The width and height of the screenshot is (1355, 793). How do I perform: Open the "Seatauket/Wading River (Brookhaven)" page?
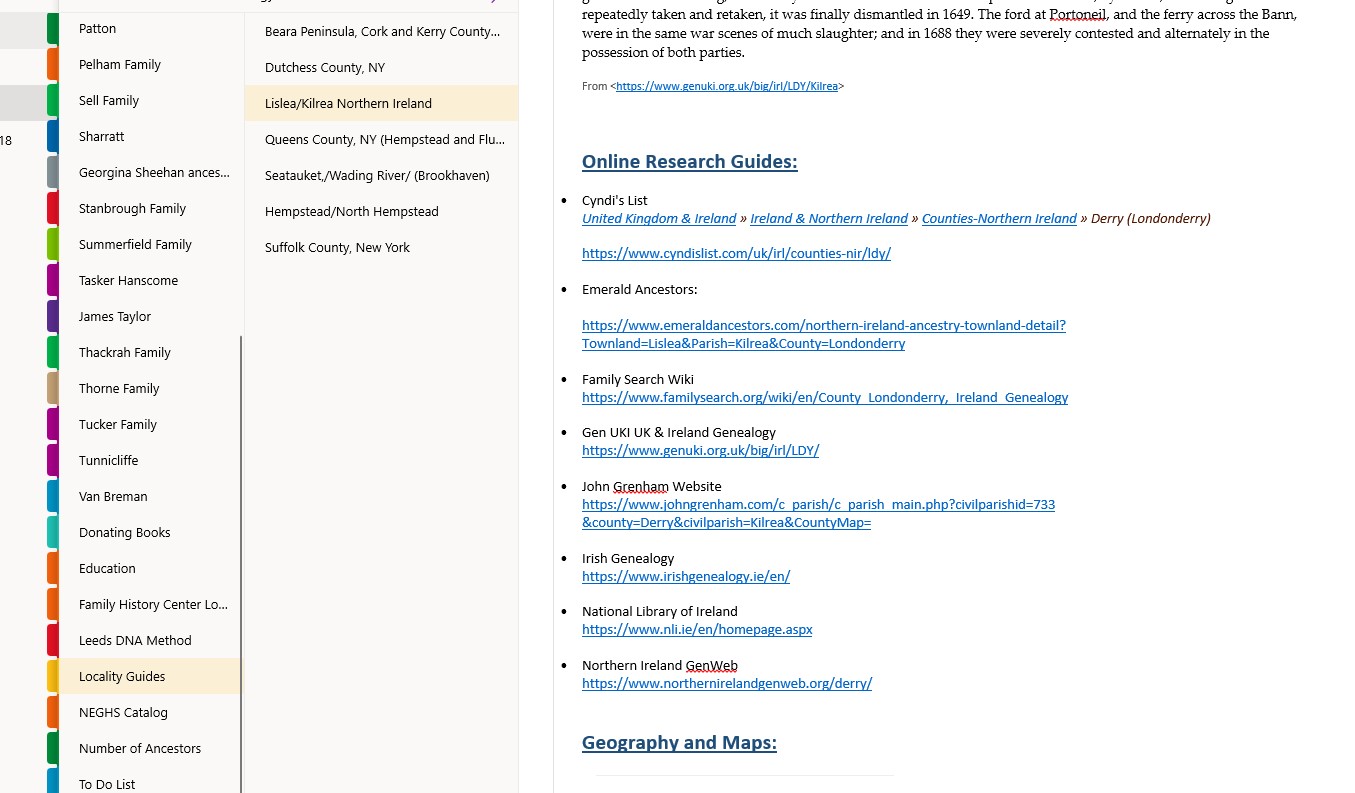coord(376,175)
